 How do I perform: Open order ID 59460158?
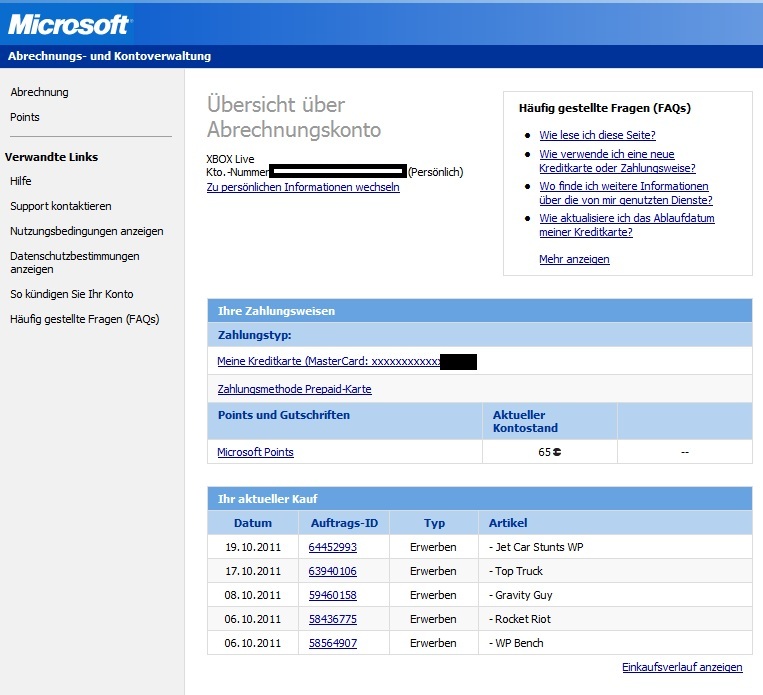click(332, 595)
